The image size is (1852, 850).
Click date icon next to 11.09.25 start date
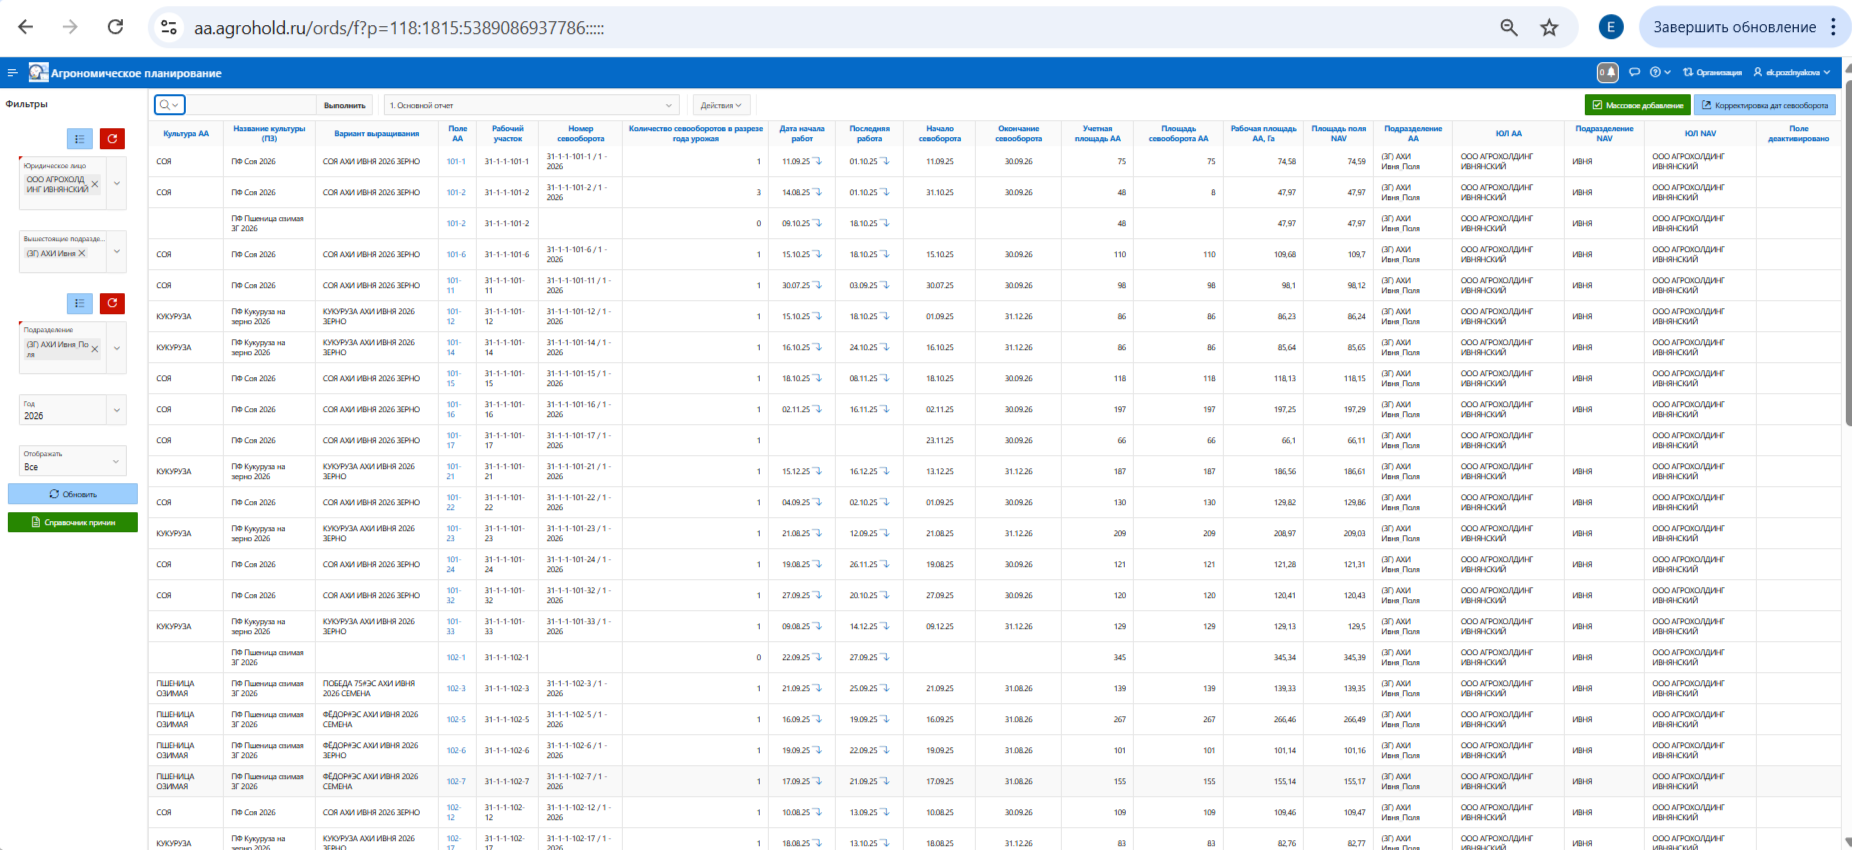(817, 161)
